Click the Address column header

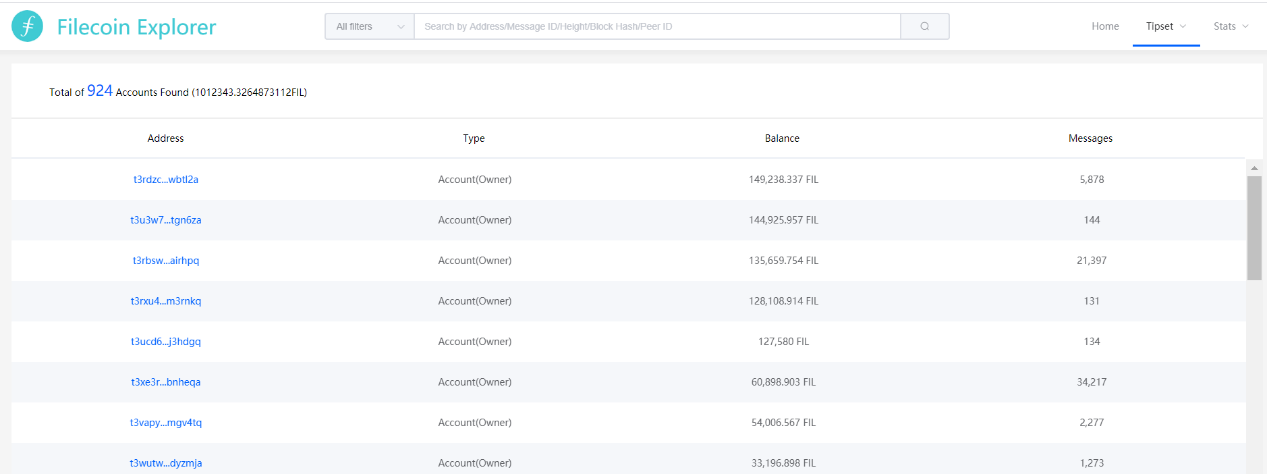pyautogui.click(x=166, y=139)
